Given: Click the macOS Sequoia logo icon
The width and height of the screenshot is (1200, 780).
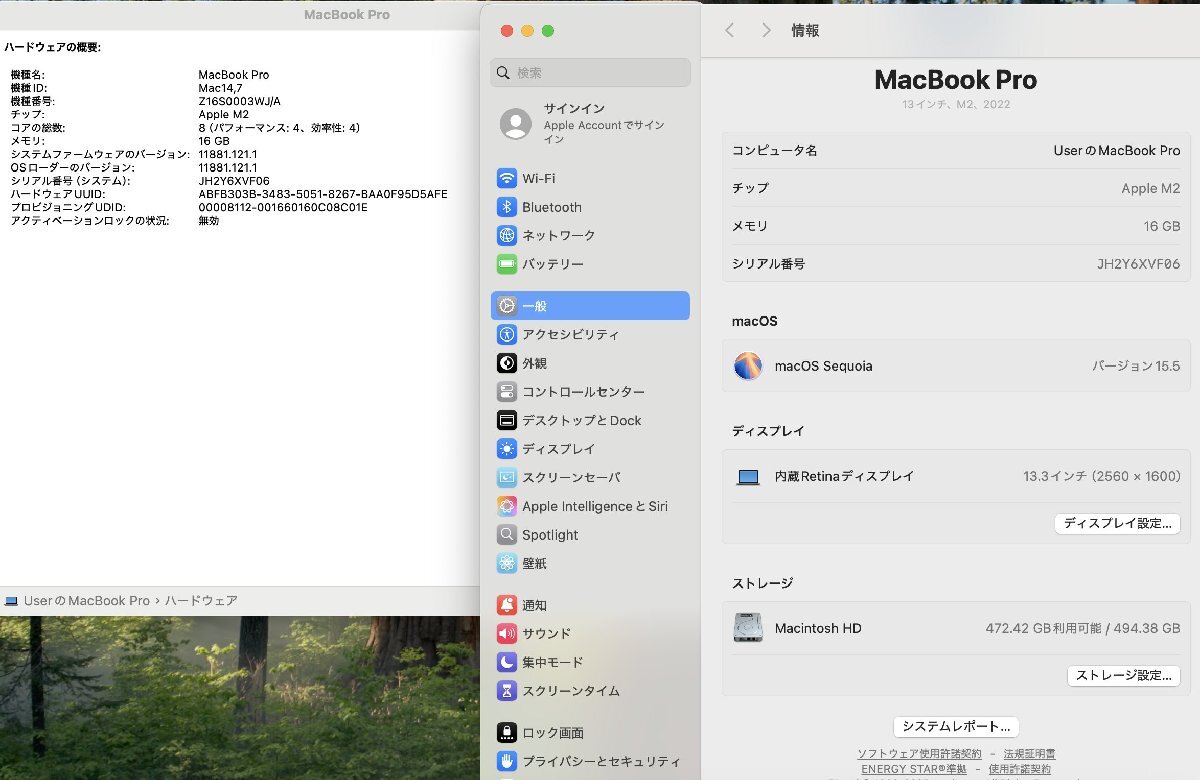Looking at the screenshot, I should [748, 366].
